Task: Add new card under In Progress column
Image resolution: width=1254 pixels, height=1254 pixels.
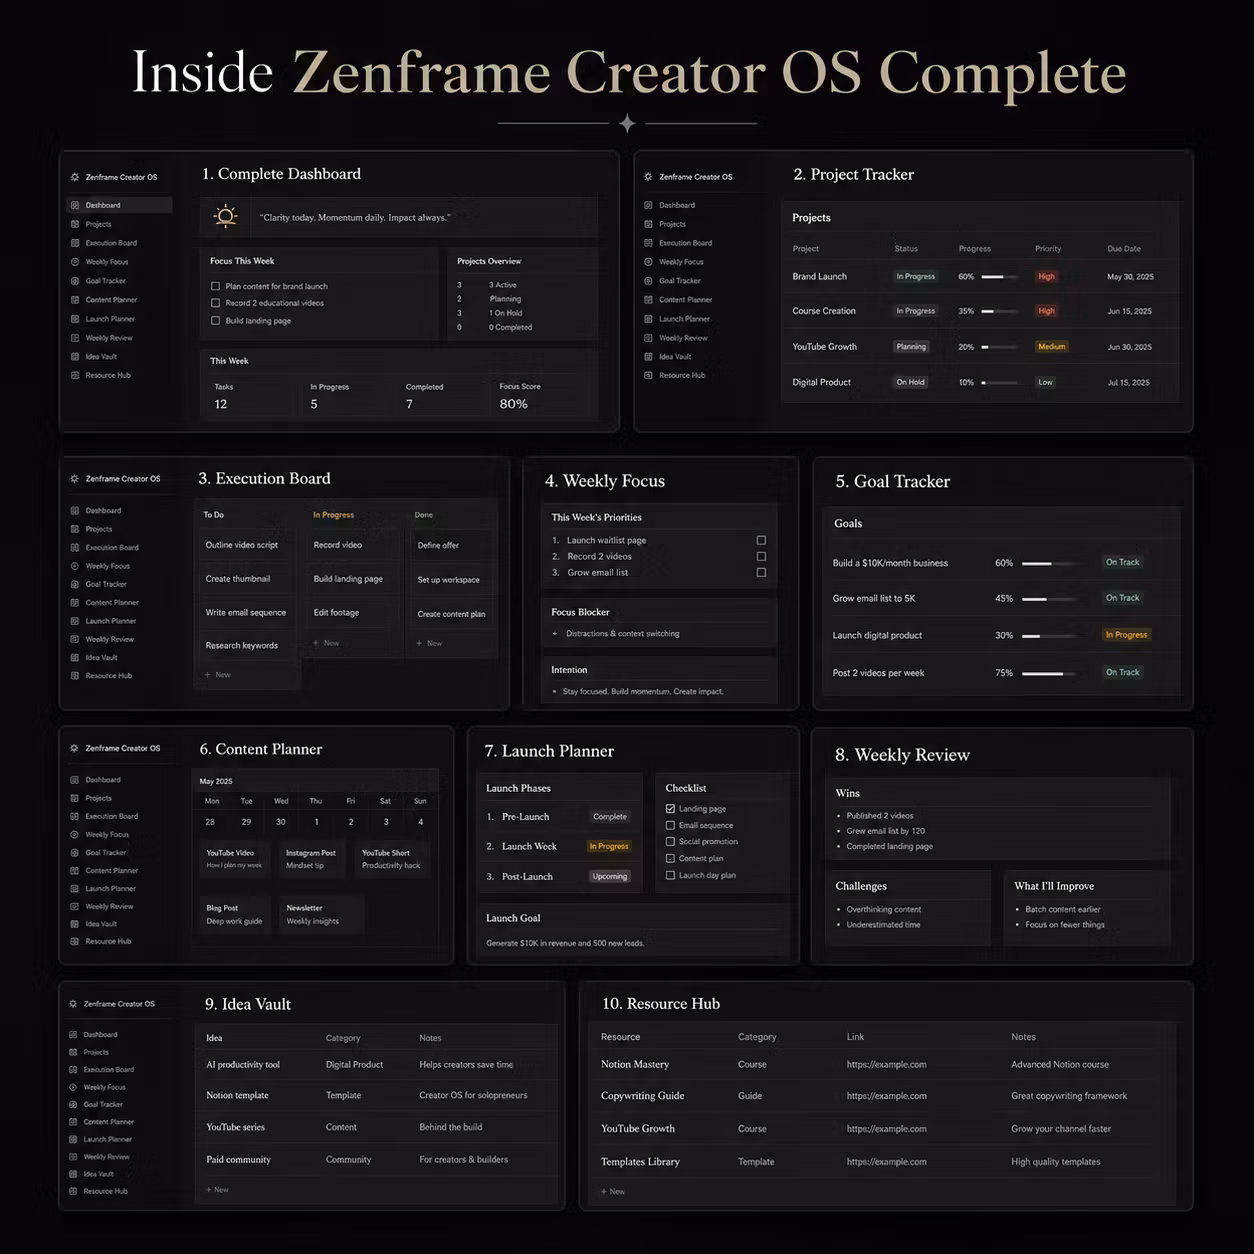Action: coord(326,643)
